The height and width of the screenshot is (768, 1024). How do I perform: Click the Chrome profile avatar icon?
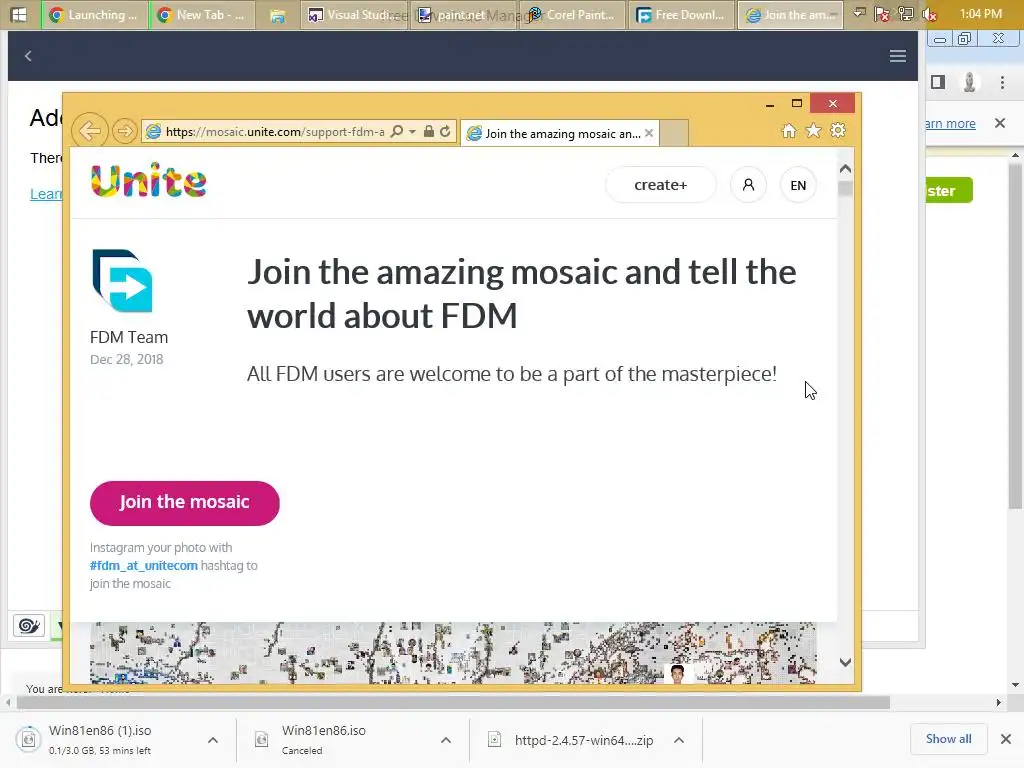tap(970, 82)
